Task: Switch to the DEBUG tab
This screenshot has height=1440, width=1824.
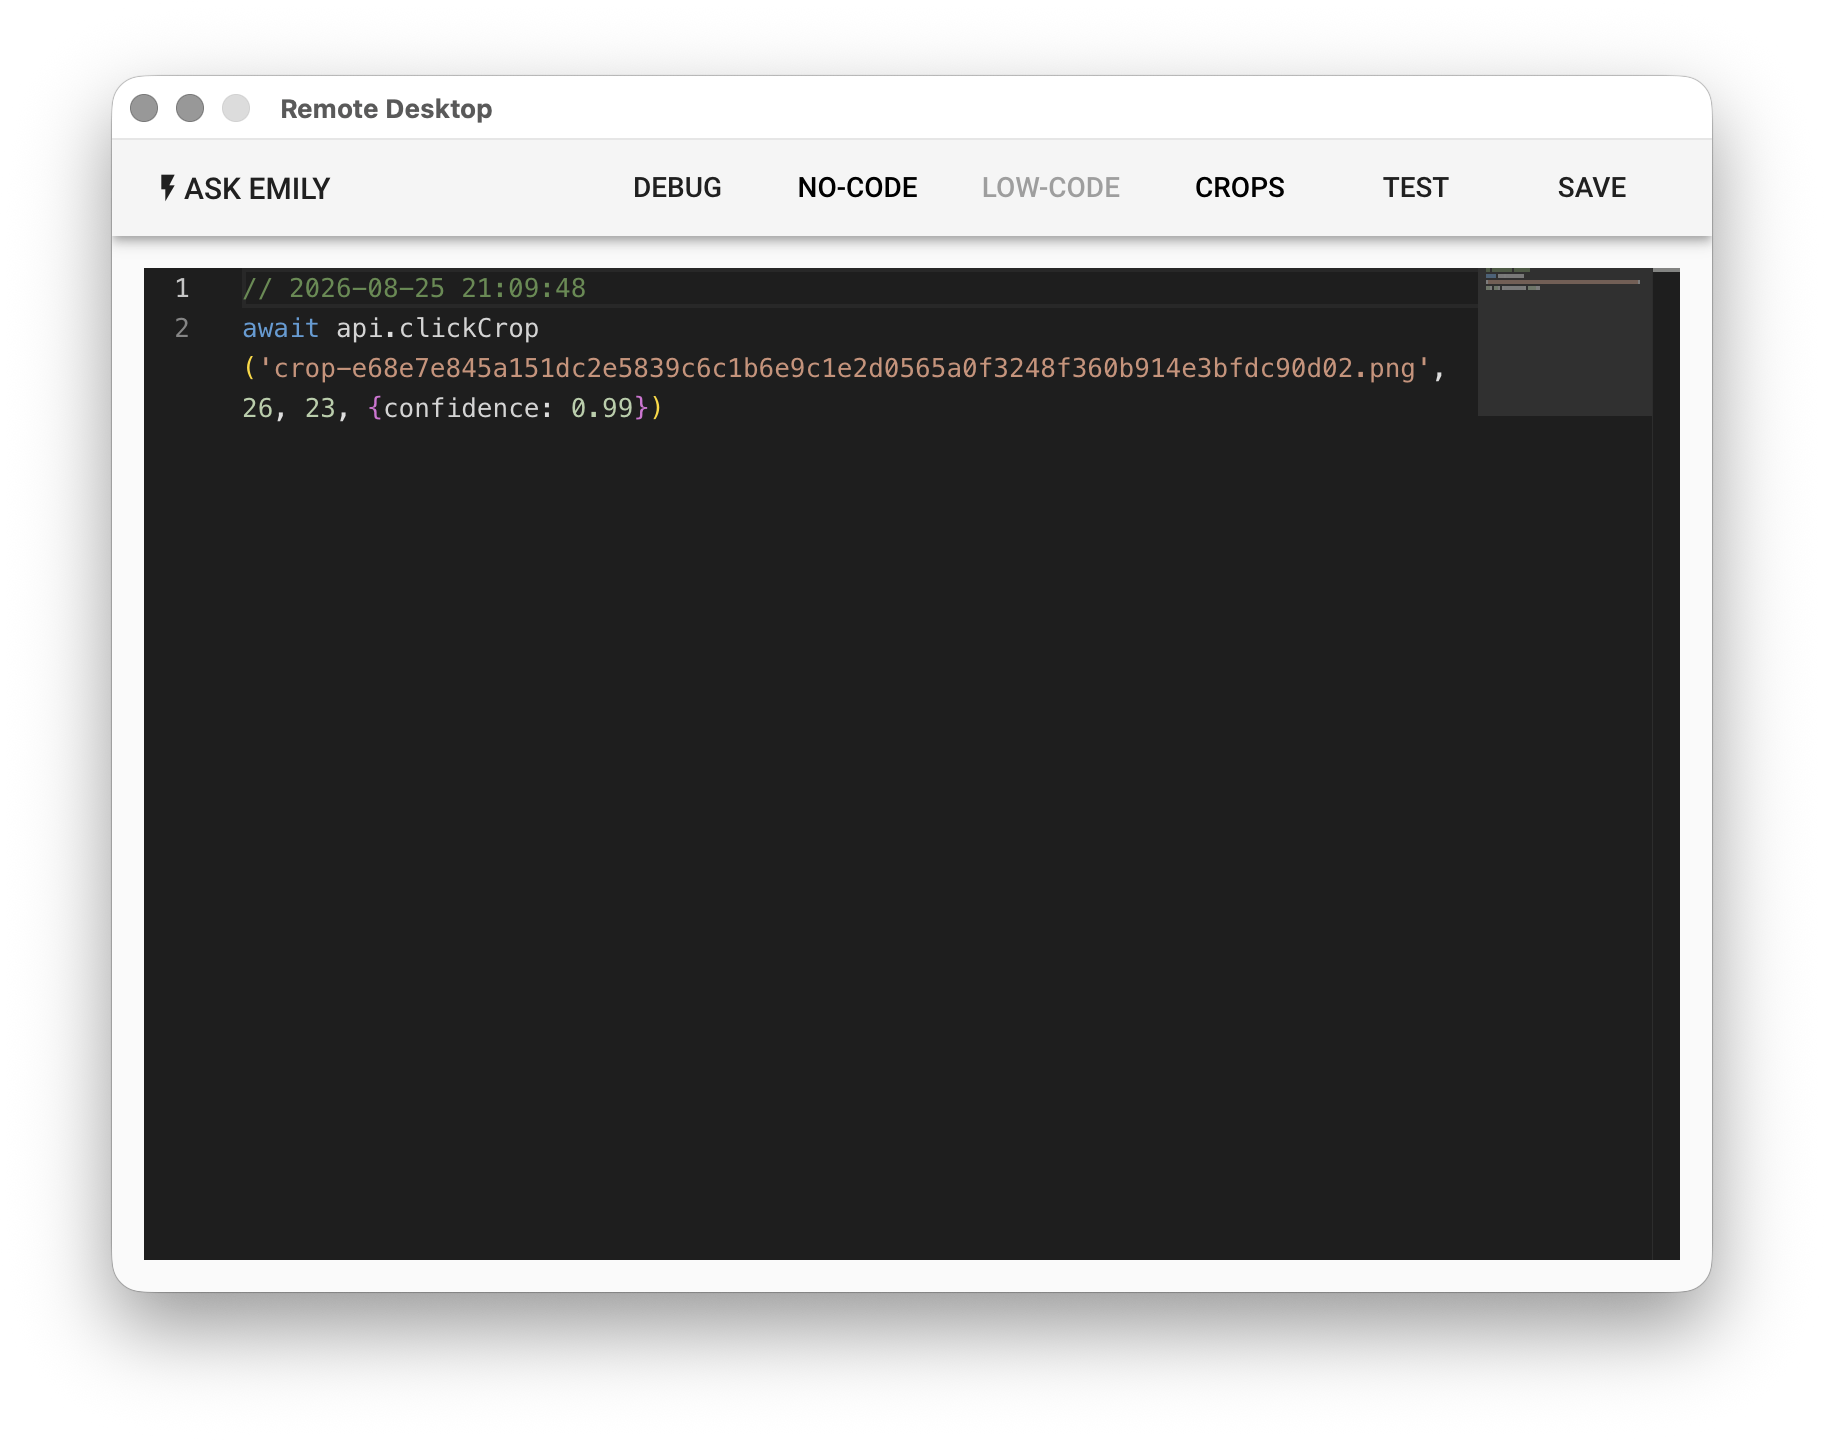Action: click(677, 188)
